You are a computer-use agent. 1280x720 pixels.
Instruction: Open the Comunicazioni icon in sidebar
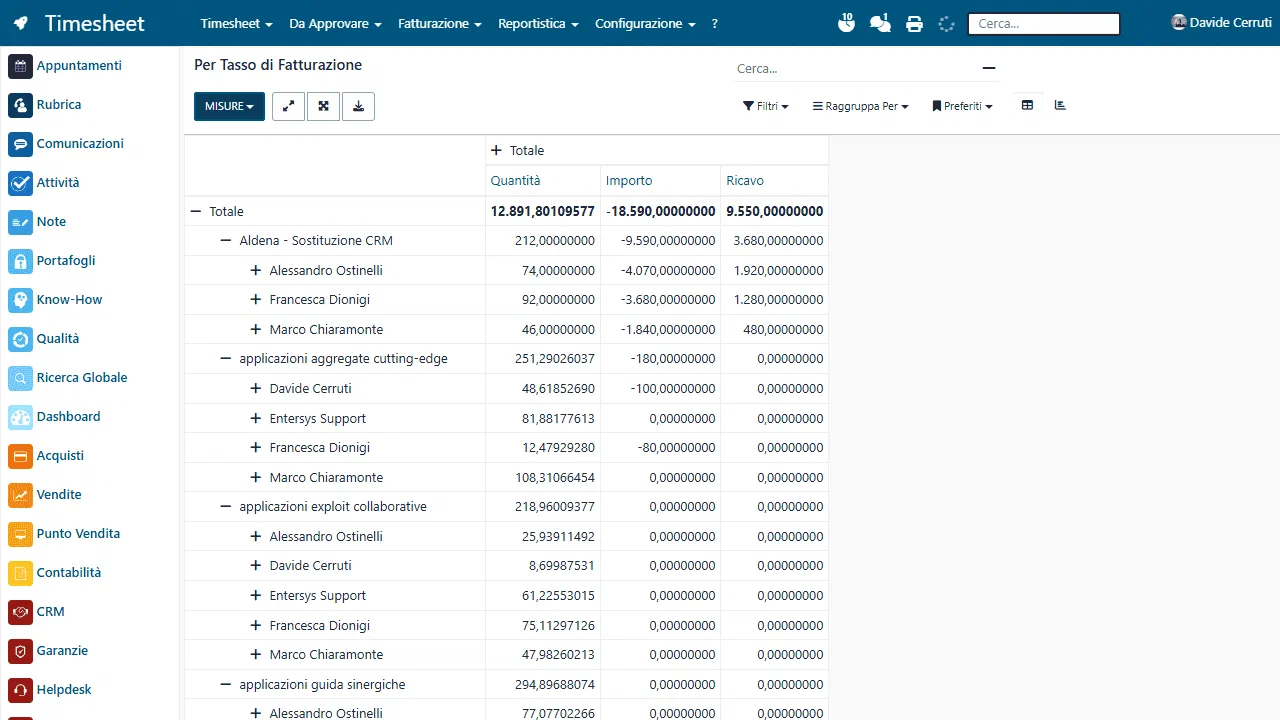20,144
